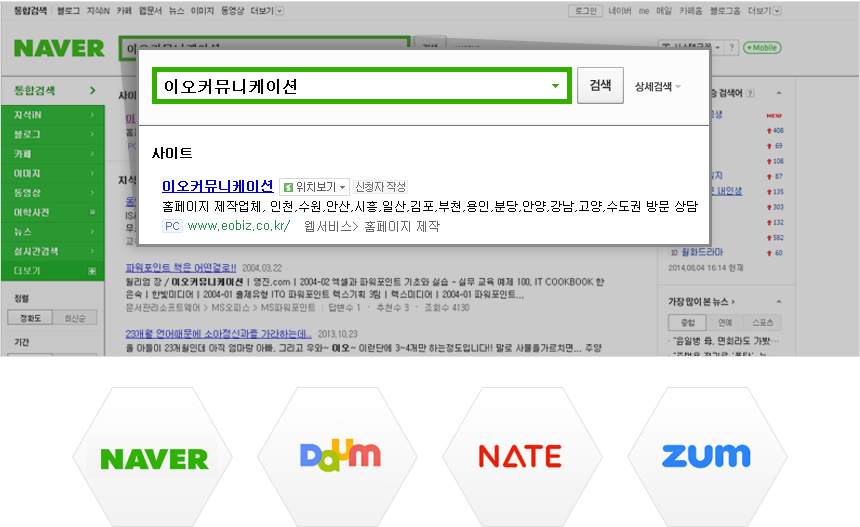The image size is (860, 527).
Task: Open 블로그 in the green sidebar
Action: pyautogui.click(x=53, y=134)
